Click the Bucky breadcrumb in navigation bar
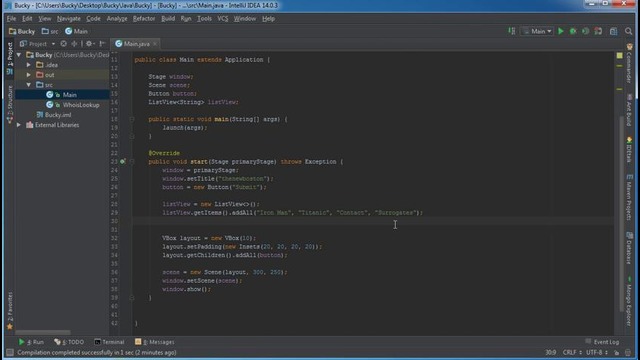 (22, 31)
